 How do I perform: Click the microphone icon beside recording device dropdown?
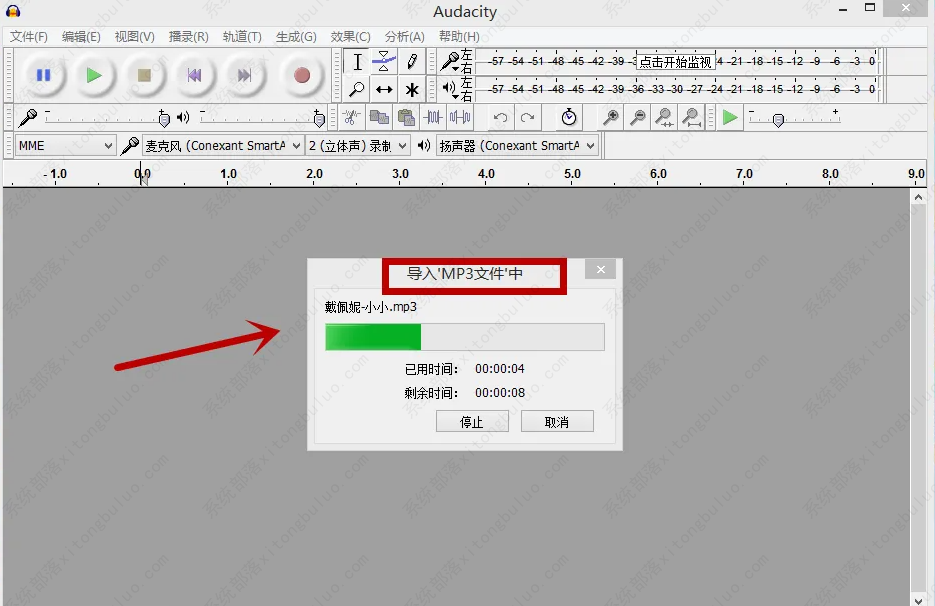tap(129, 146)
